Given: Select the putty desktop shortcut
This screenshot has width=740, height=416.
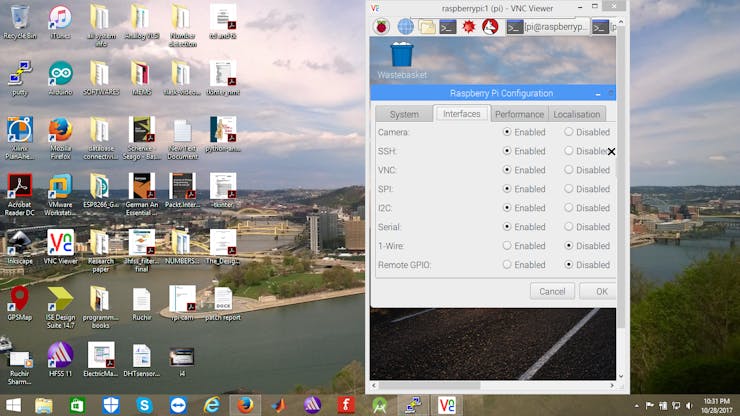Looking at the screenshot, I should pos(19,78).
